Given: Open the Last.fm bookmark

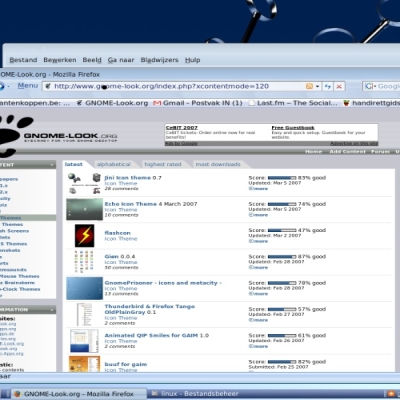Looking at the screenshot, I should [293, 103].
